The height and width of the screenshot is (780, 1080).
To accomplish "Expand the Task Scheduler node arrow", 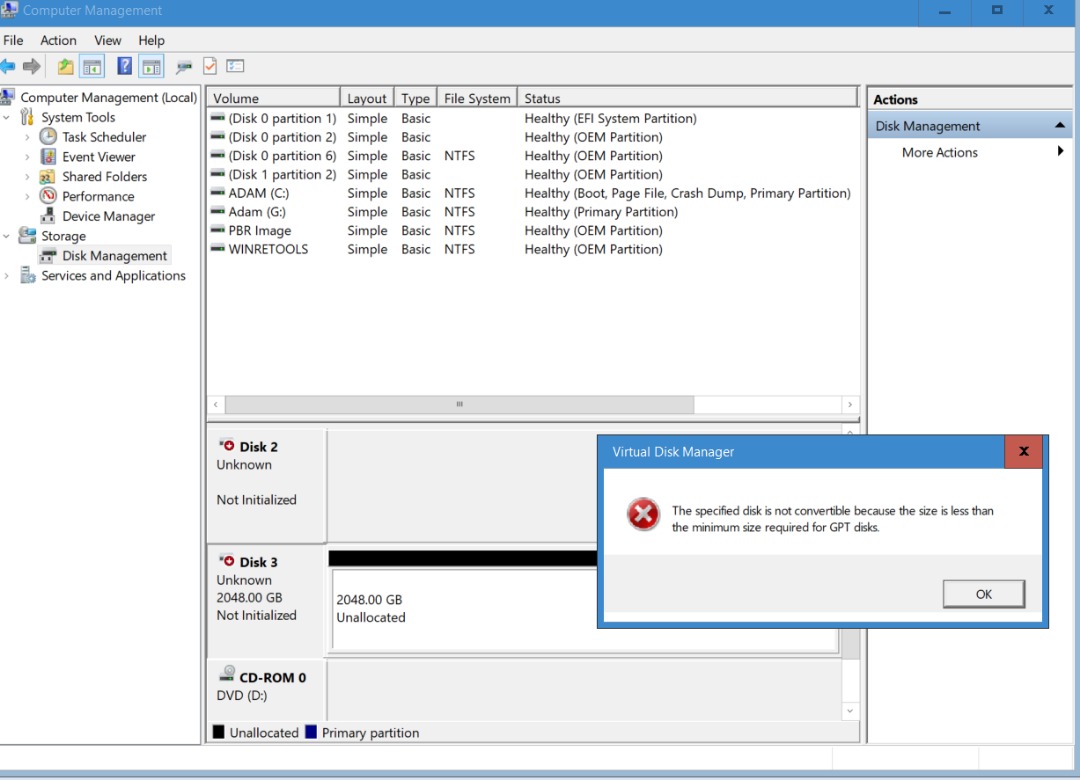I will tap(28, 137).
